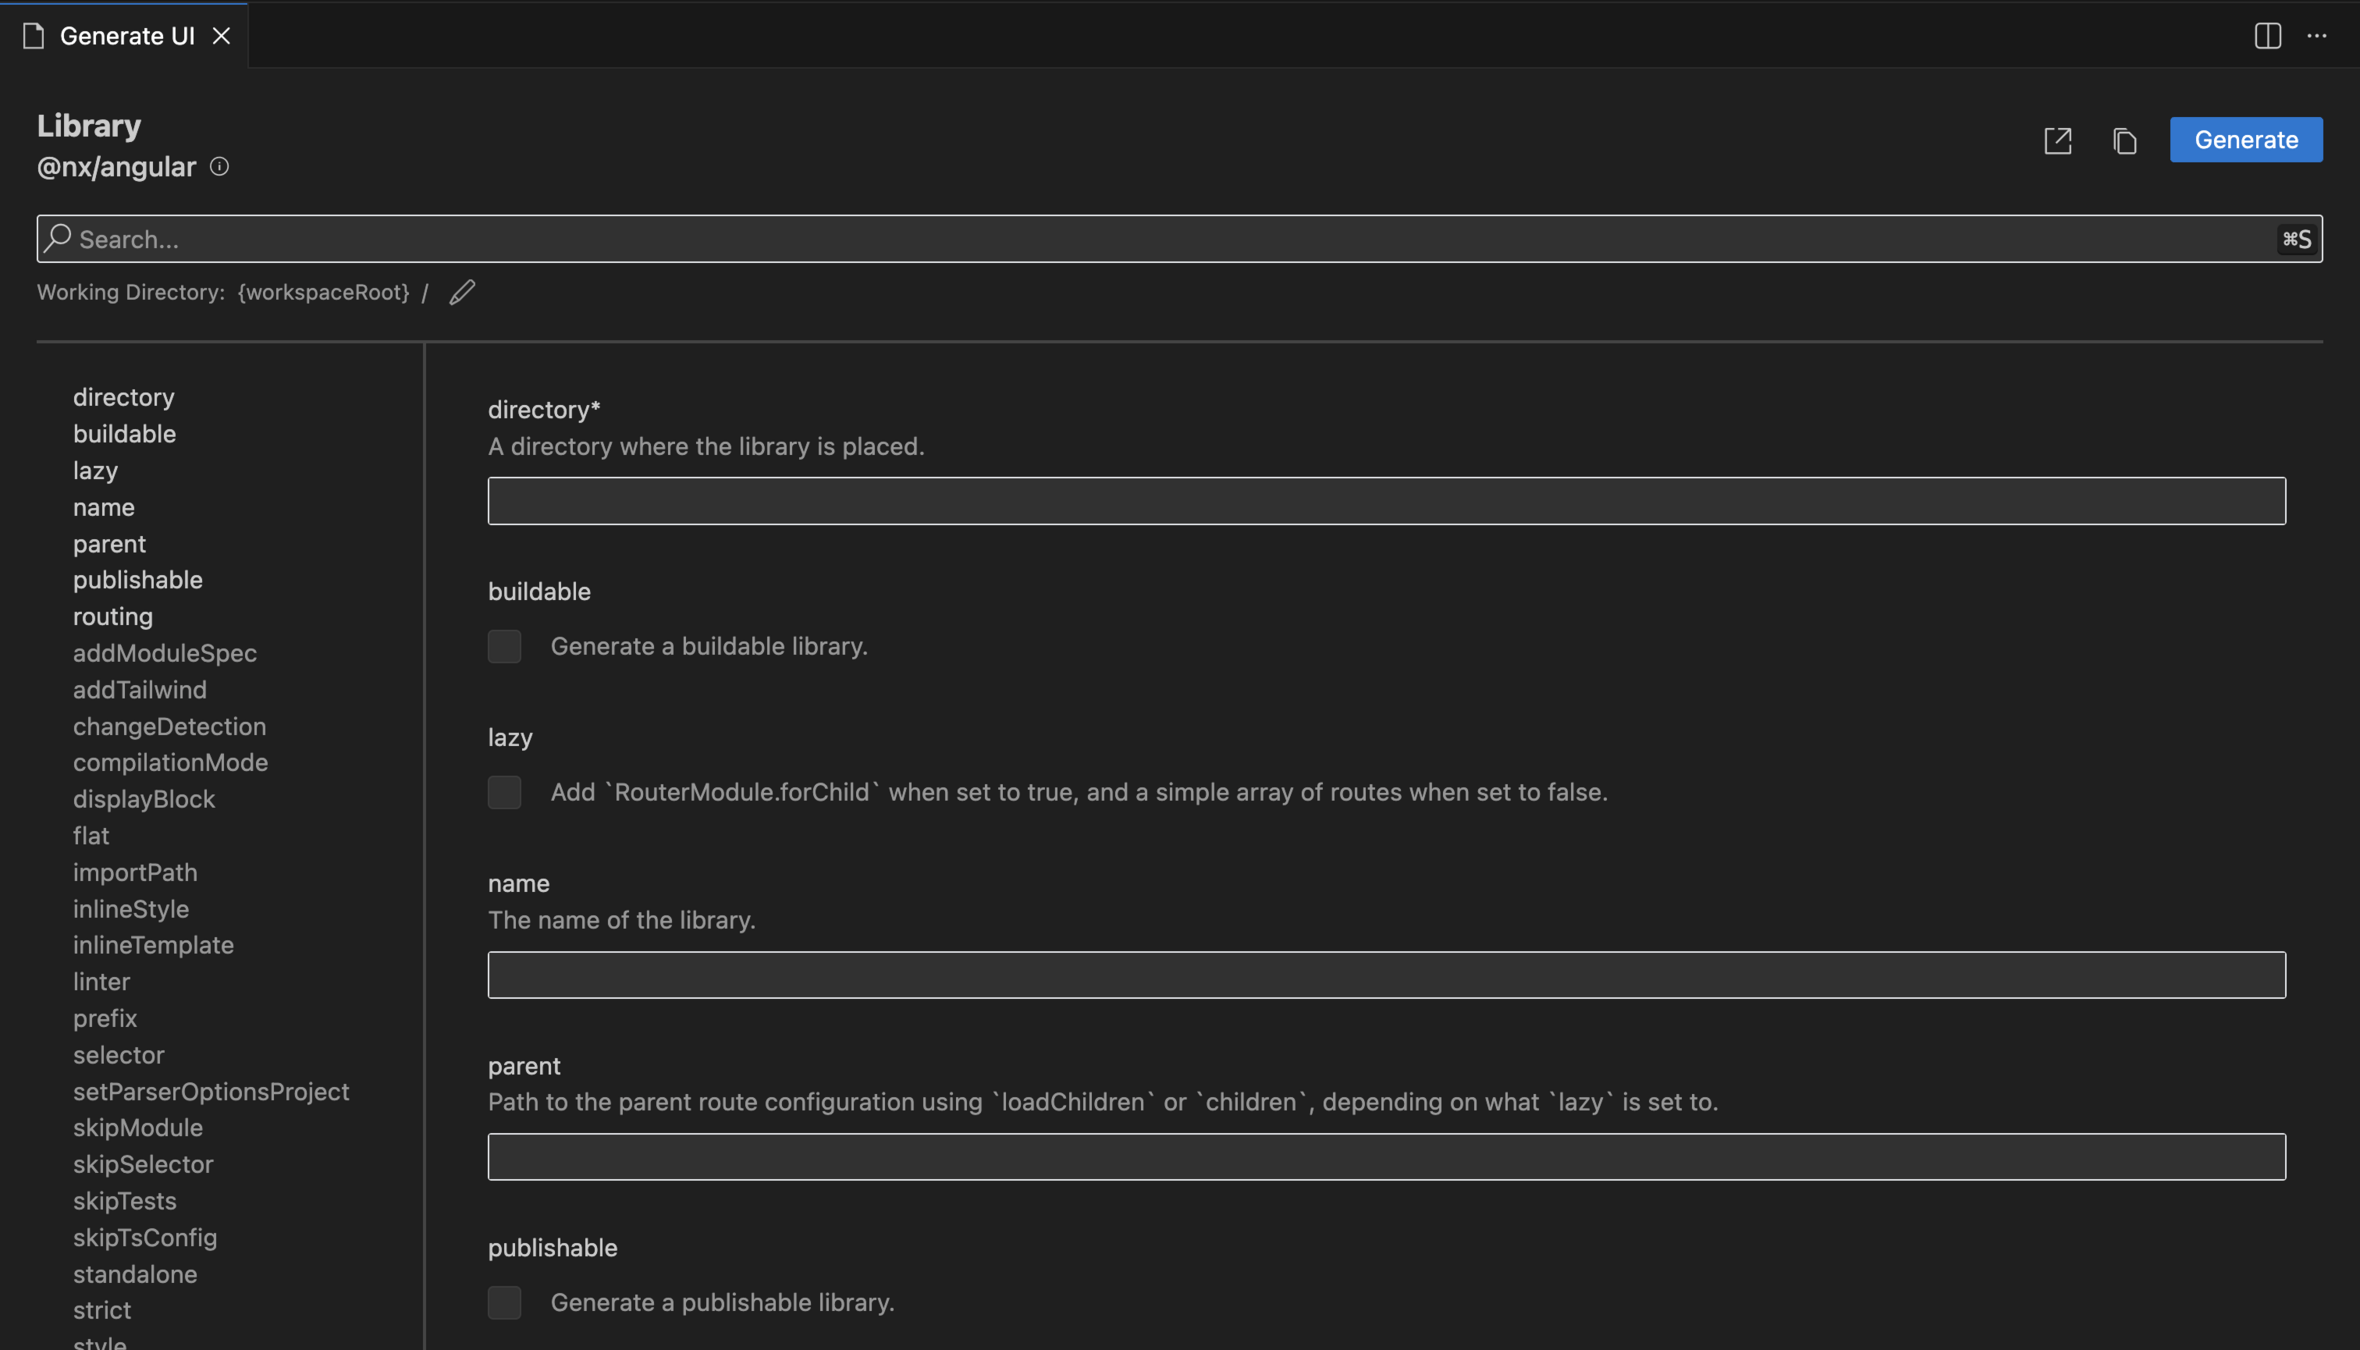Open the more actions ellipsis menu
The image size is (2360, 1350).
coord(2317,36)
